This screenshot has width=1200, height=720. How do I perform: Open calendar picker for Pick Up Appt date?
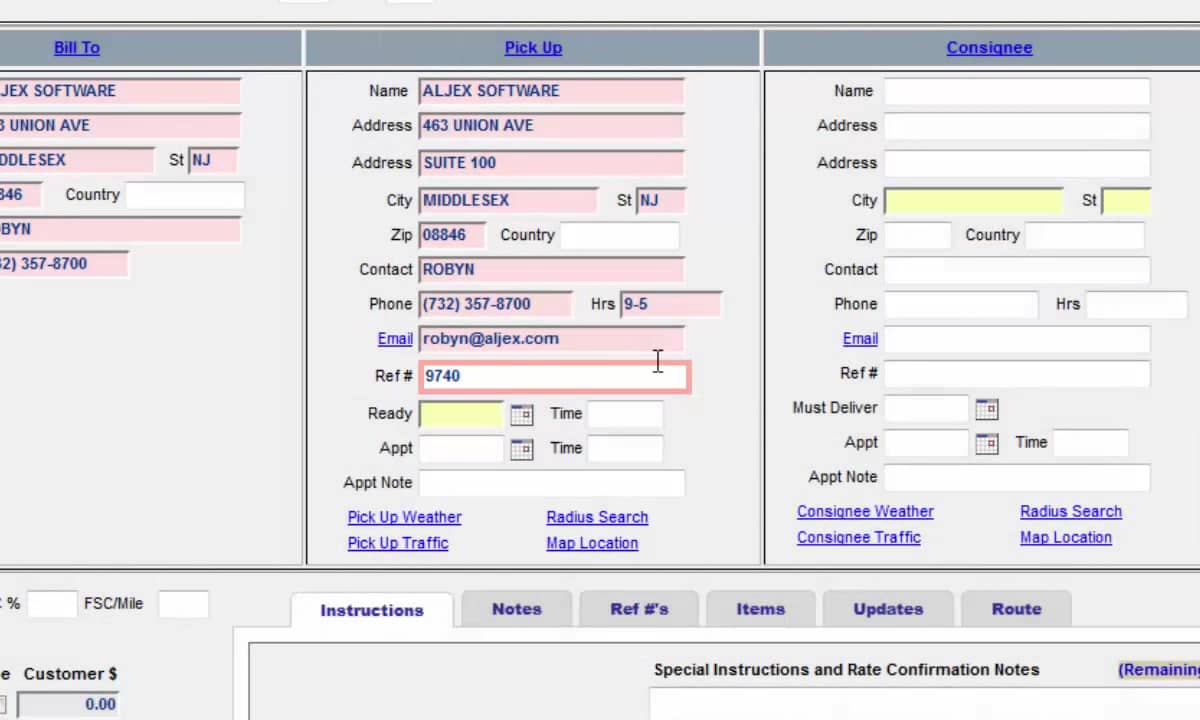521,449
